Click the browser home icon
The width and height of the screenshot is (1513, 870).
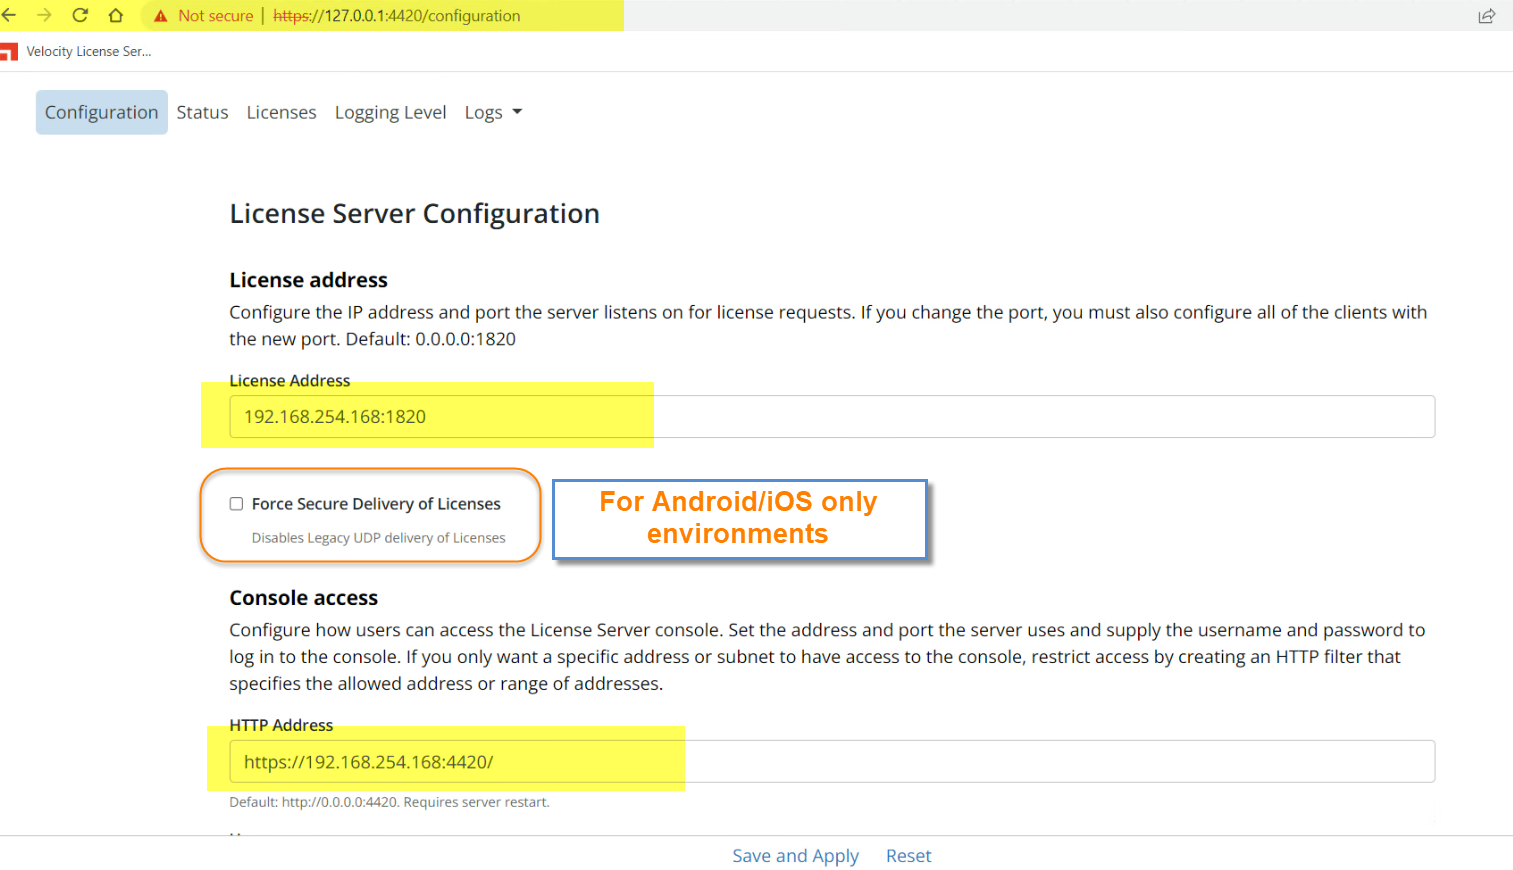(114, 15)
